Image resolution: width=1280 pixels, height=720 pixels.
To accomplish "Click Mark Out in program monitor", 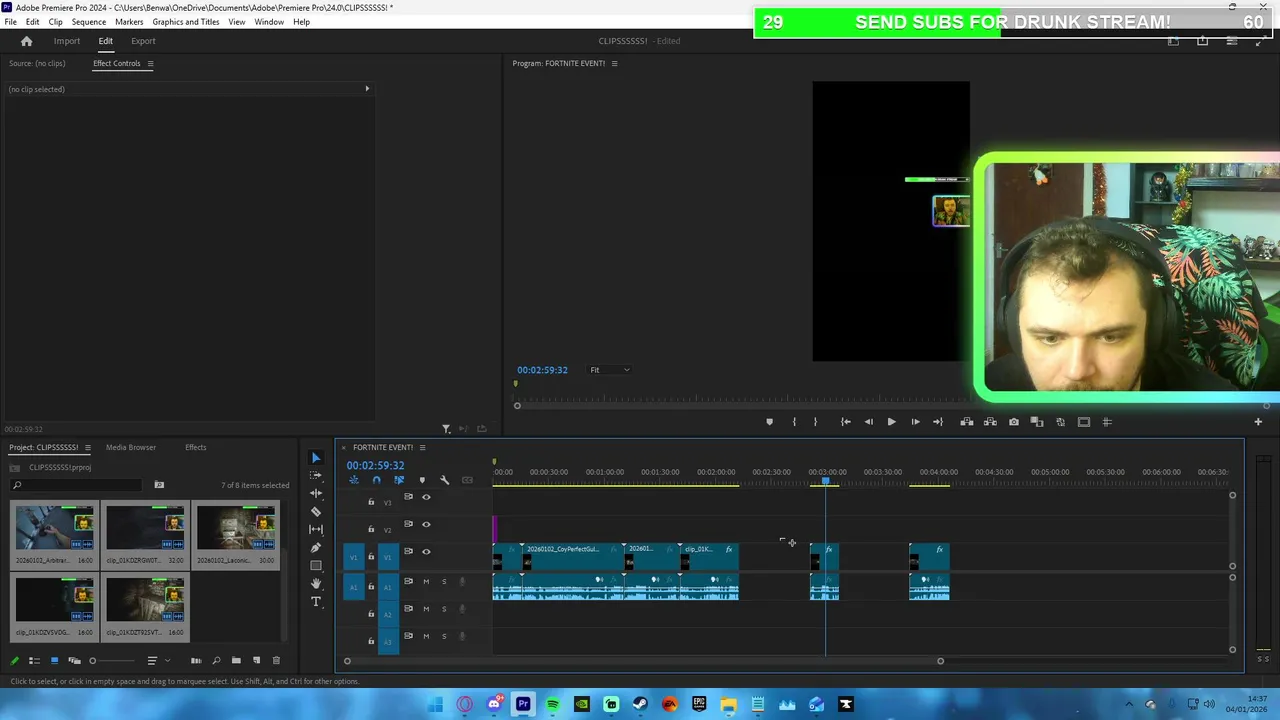I will (x=815, y=422).
